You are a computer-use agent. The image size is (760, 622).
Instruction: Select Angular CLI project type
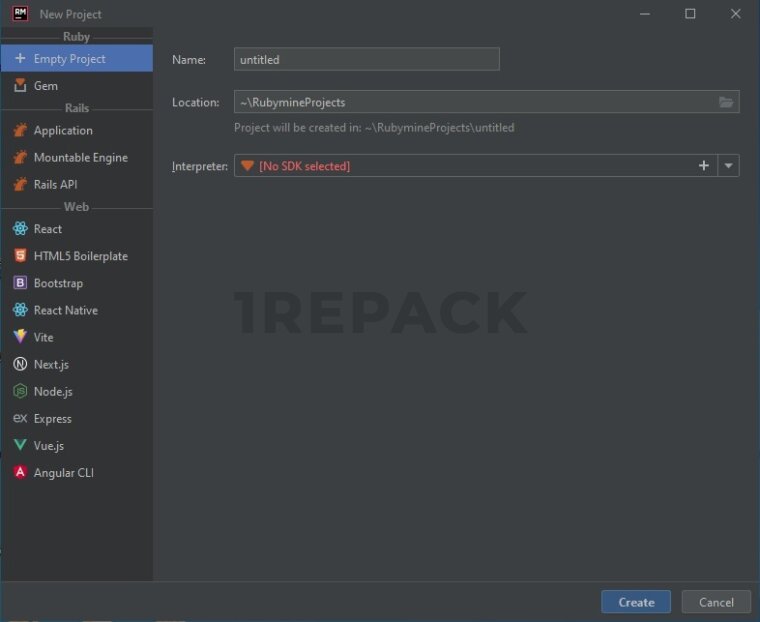click(x=63, y=473)
